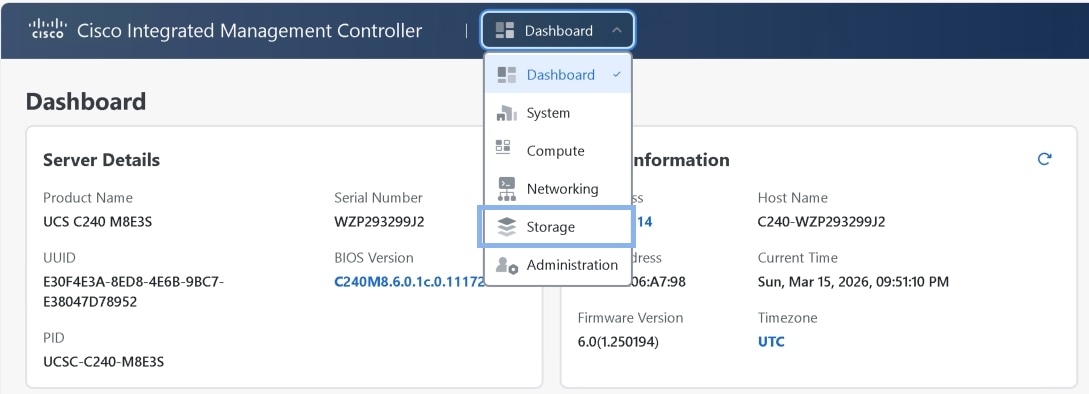
Task: Click PID value UCSC-C240-M8E3S
Action: pyautogui.click(x=103, y=362)
